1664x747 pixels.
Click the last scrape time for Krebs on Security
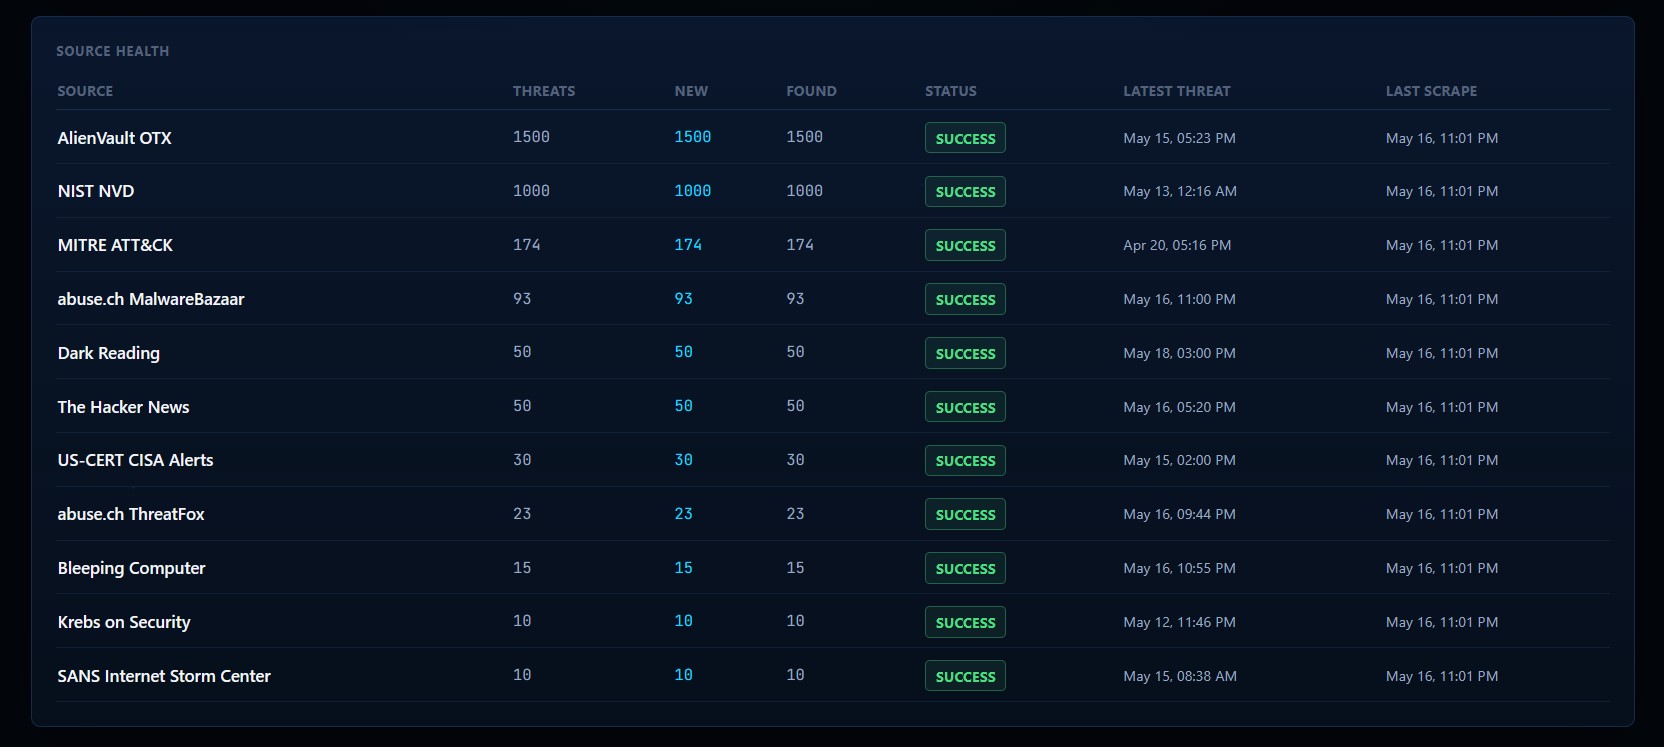tap(1442, 622)
